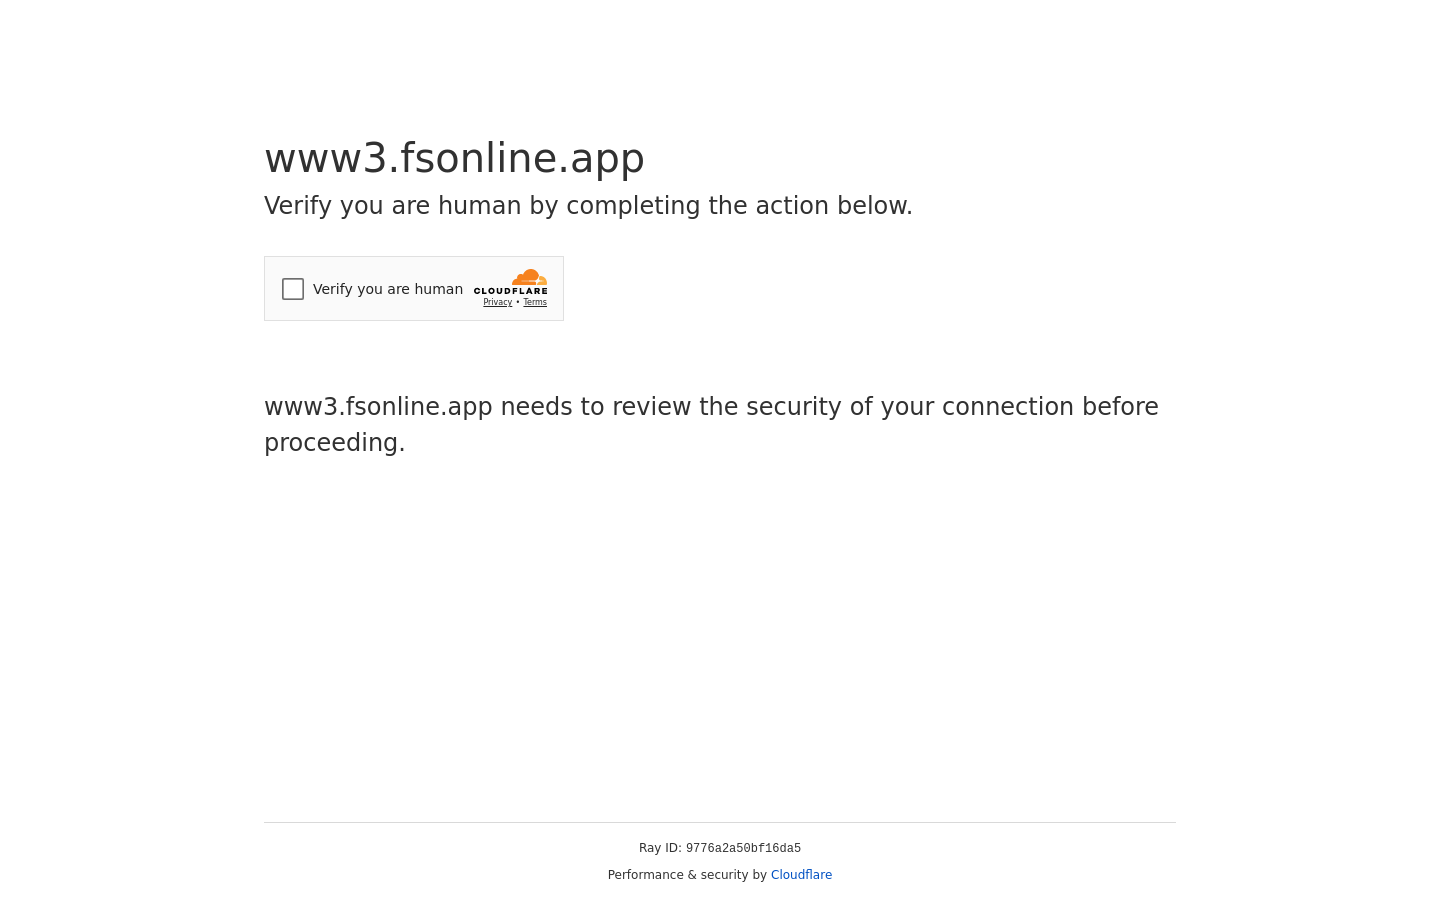Click the 'Performance & security by' footer text

tap(687, 875)
